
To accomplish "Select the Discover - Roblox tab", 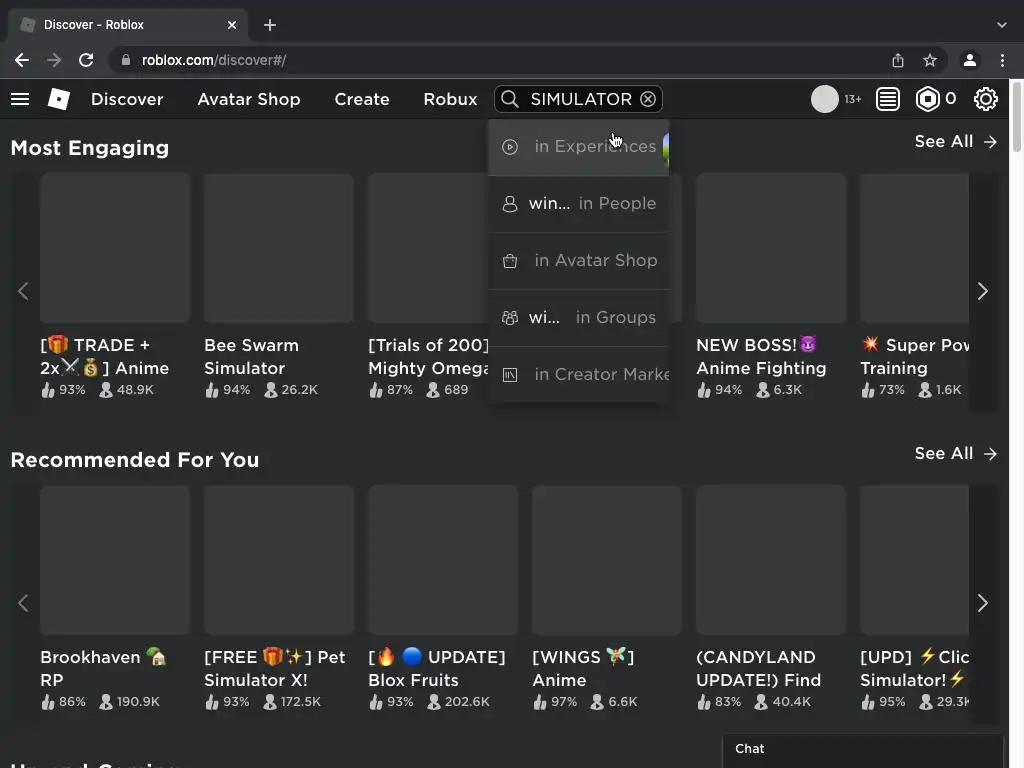I will coord(127,25).
